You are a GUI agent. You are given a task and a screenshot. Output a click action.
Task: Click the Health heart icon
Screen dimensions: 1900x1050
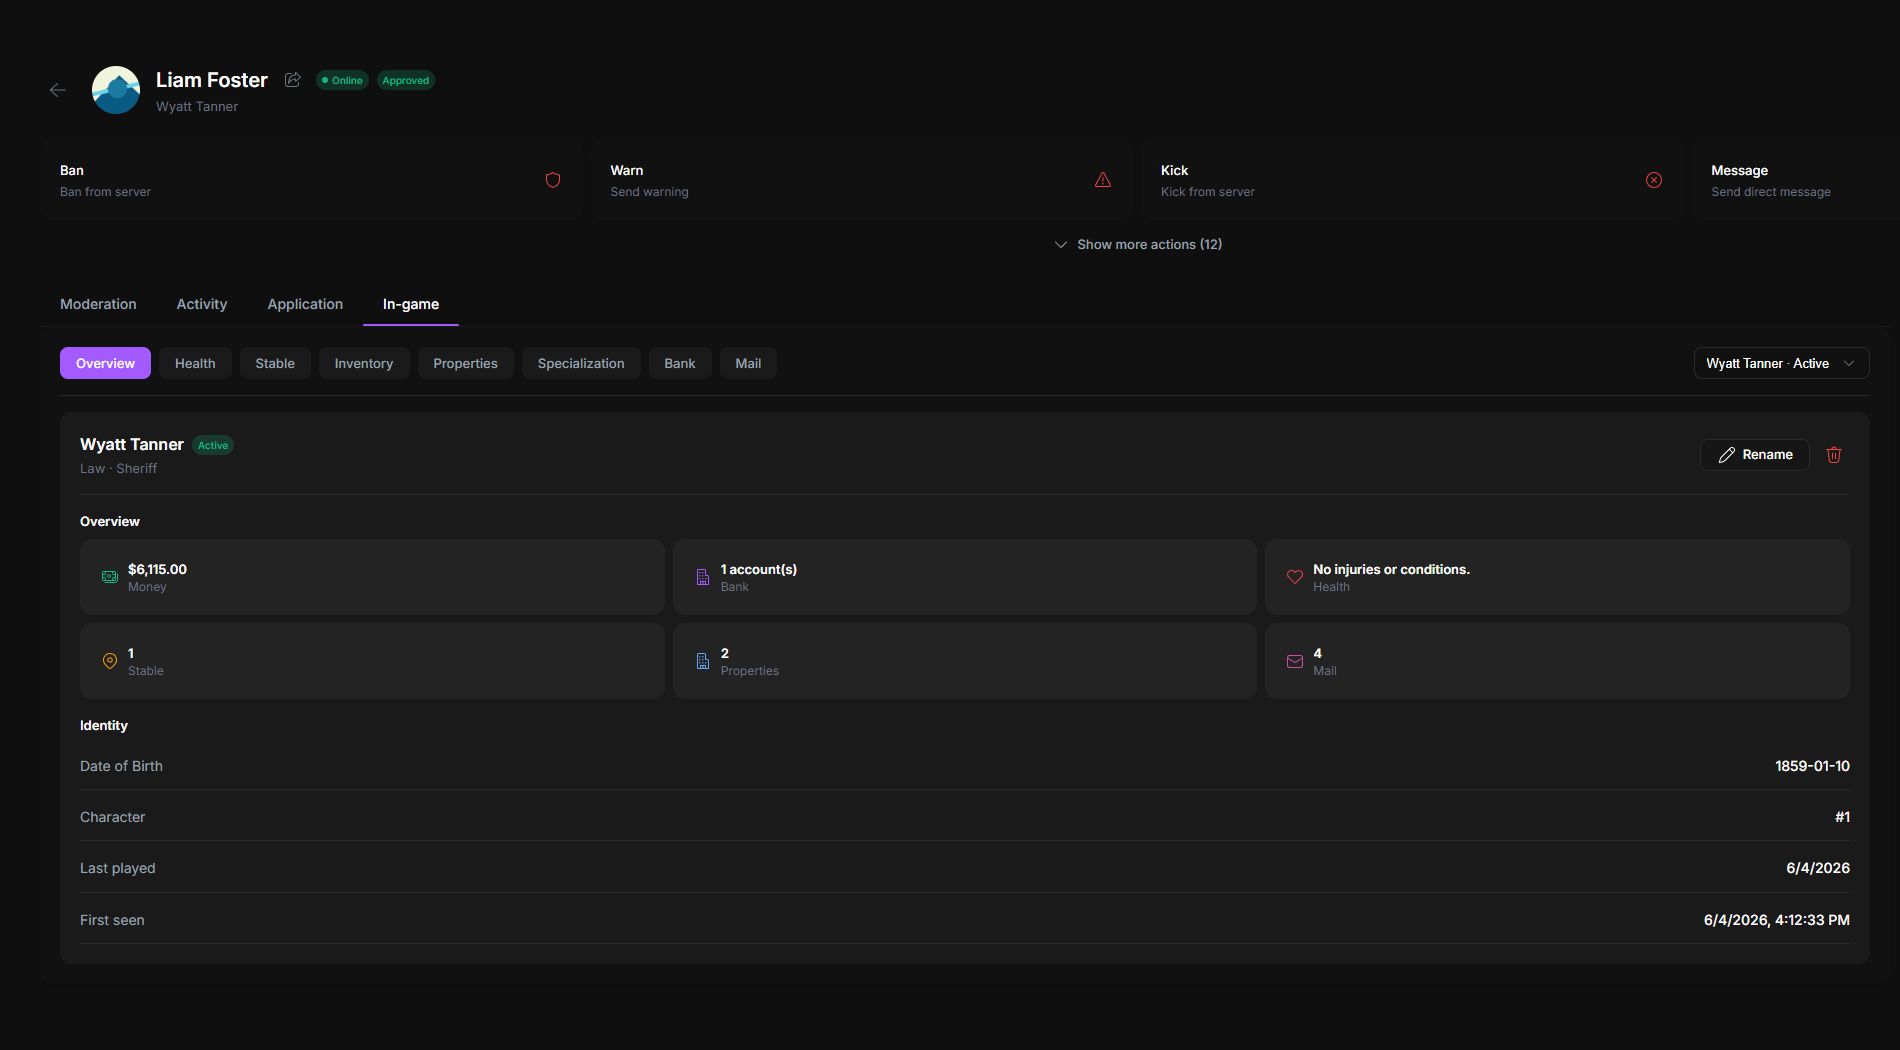(1295, 577)
